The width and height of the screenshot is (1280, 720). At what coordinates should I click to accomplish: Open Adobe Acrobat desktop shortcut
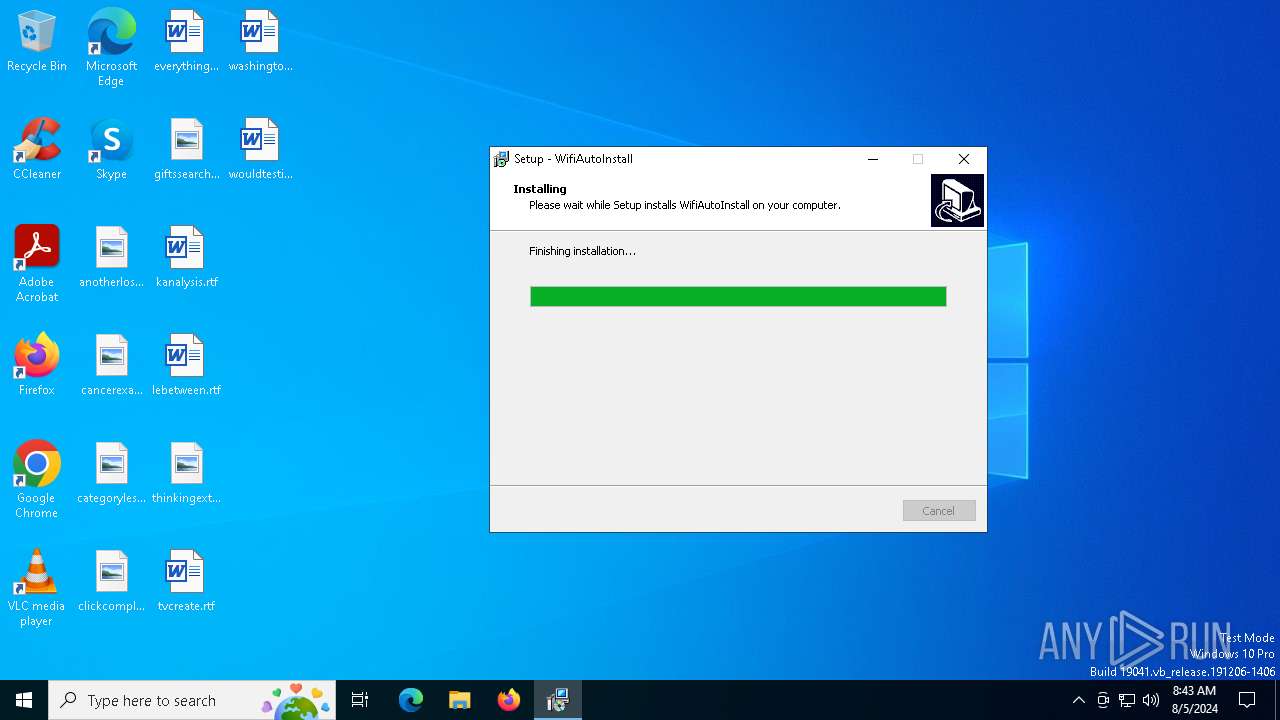37,264
